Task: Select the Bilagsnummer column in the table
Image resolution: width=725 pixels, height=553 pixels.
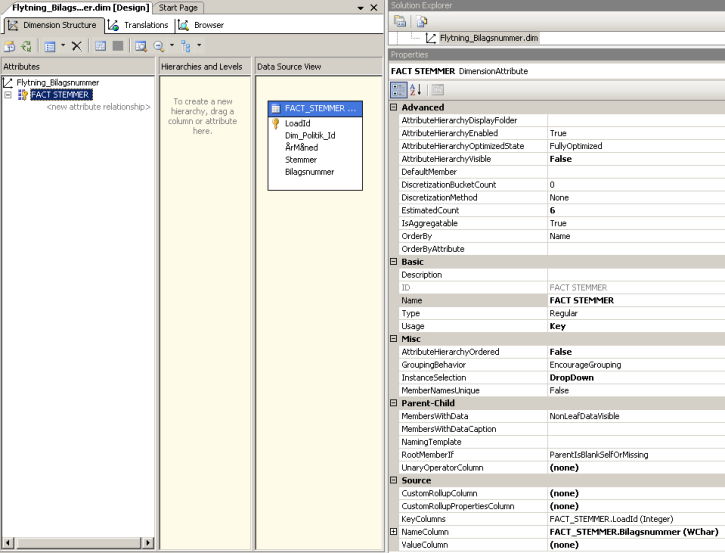Action: coord(309,172)
